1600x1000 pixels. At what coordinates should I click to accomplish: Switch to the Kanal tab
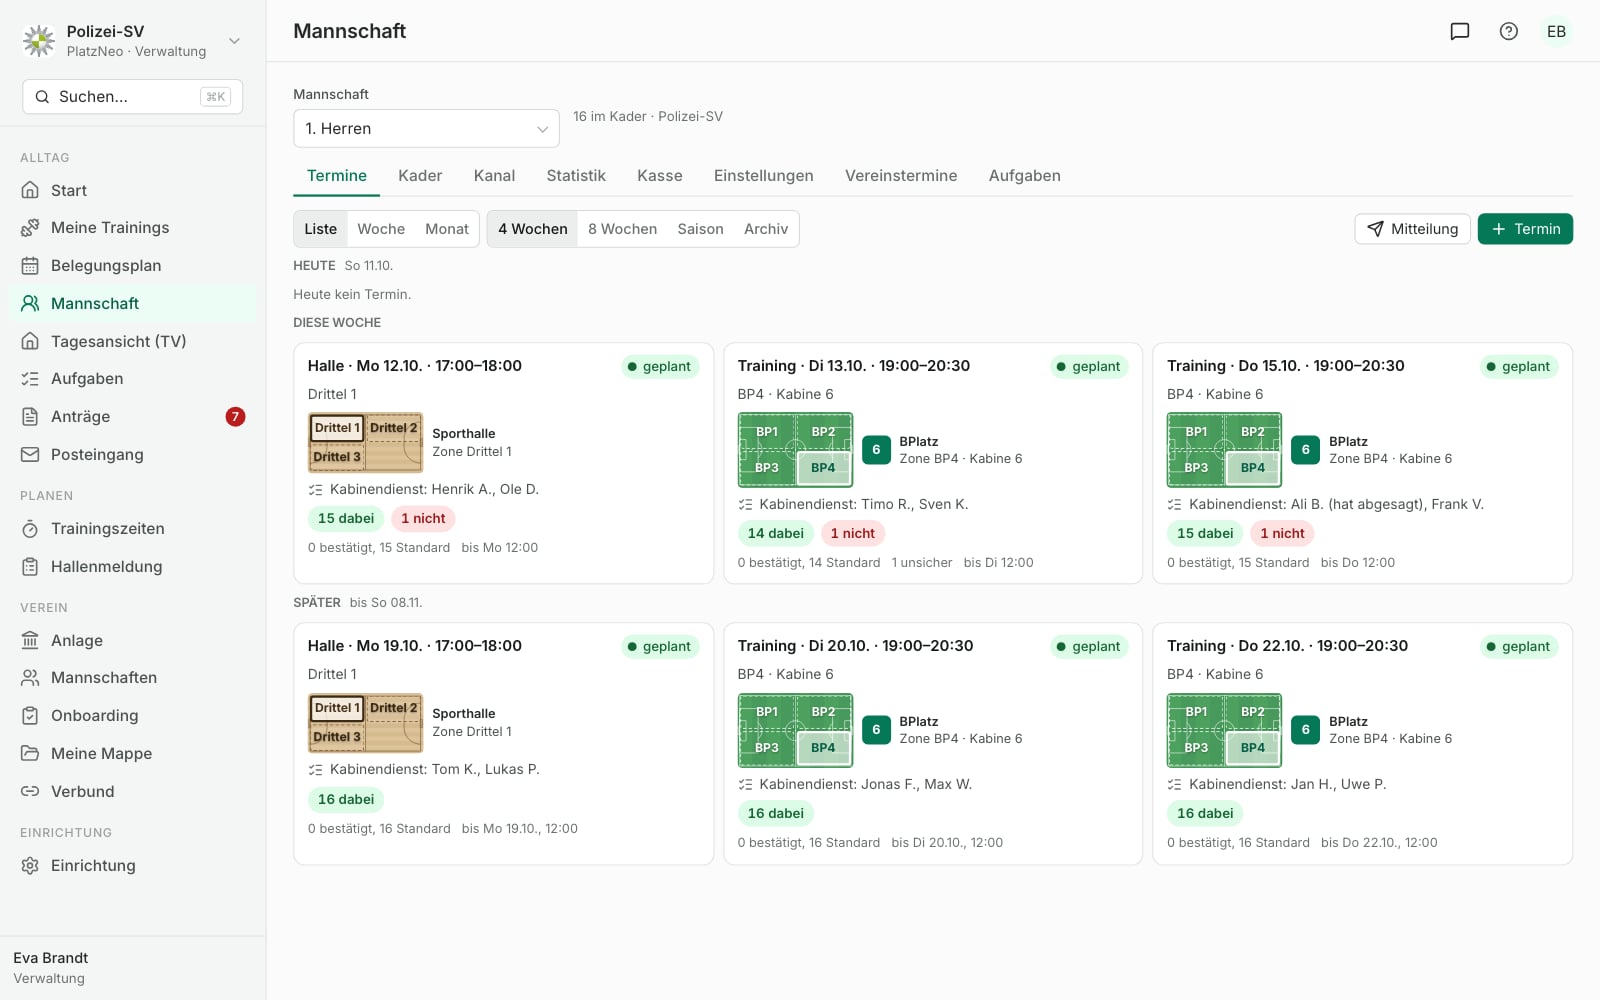pyautogui.click(x=494, y=176)
